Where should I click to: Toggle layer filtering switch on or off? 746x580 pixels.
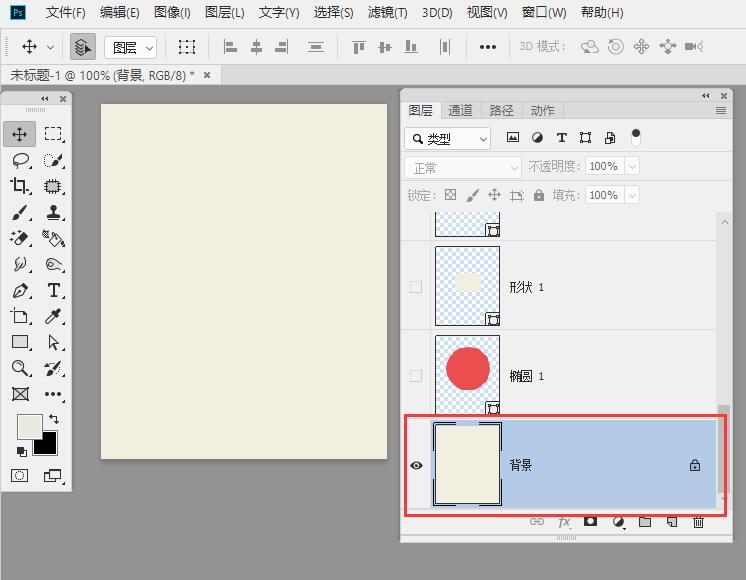[x=635, y=138]
